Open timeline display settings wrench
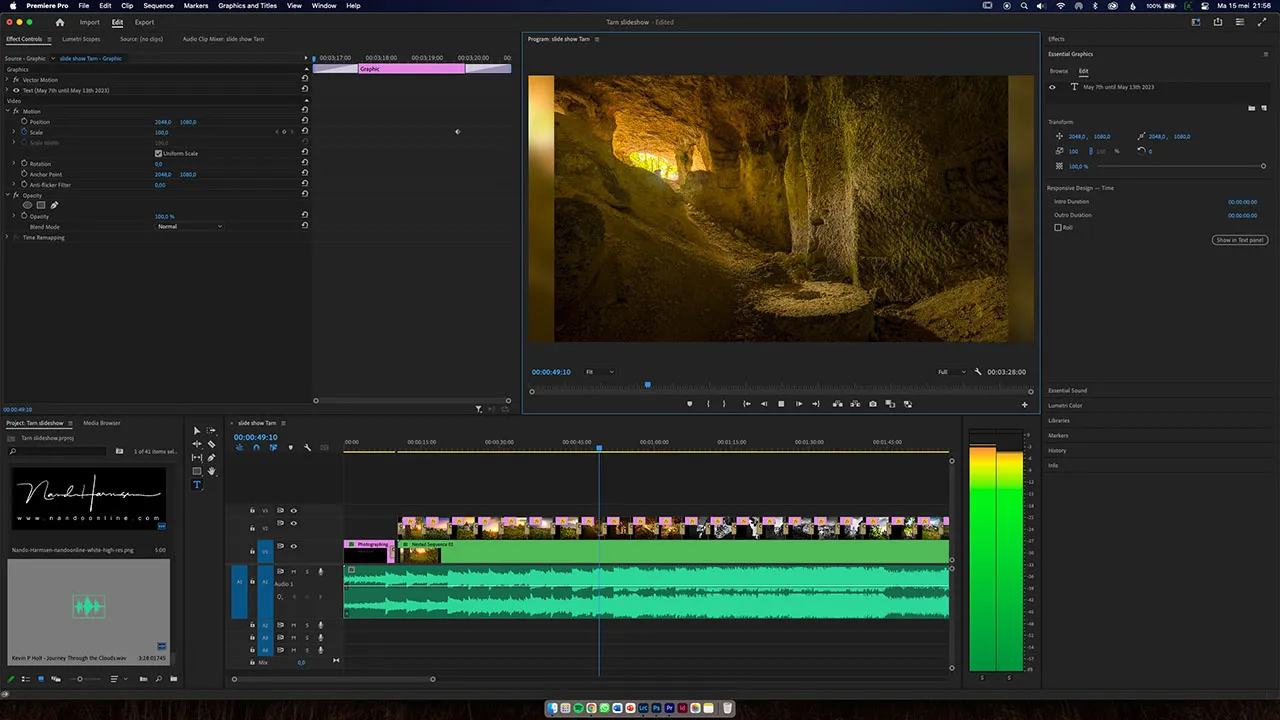 [x=307, y=447]
